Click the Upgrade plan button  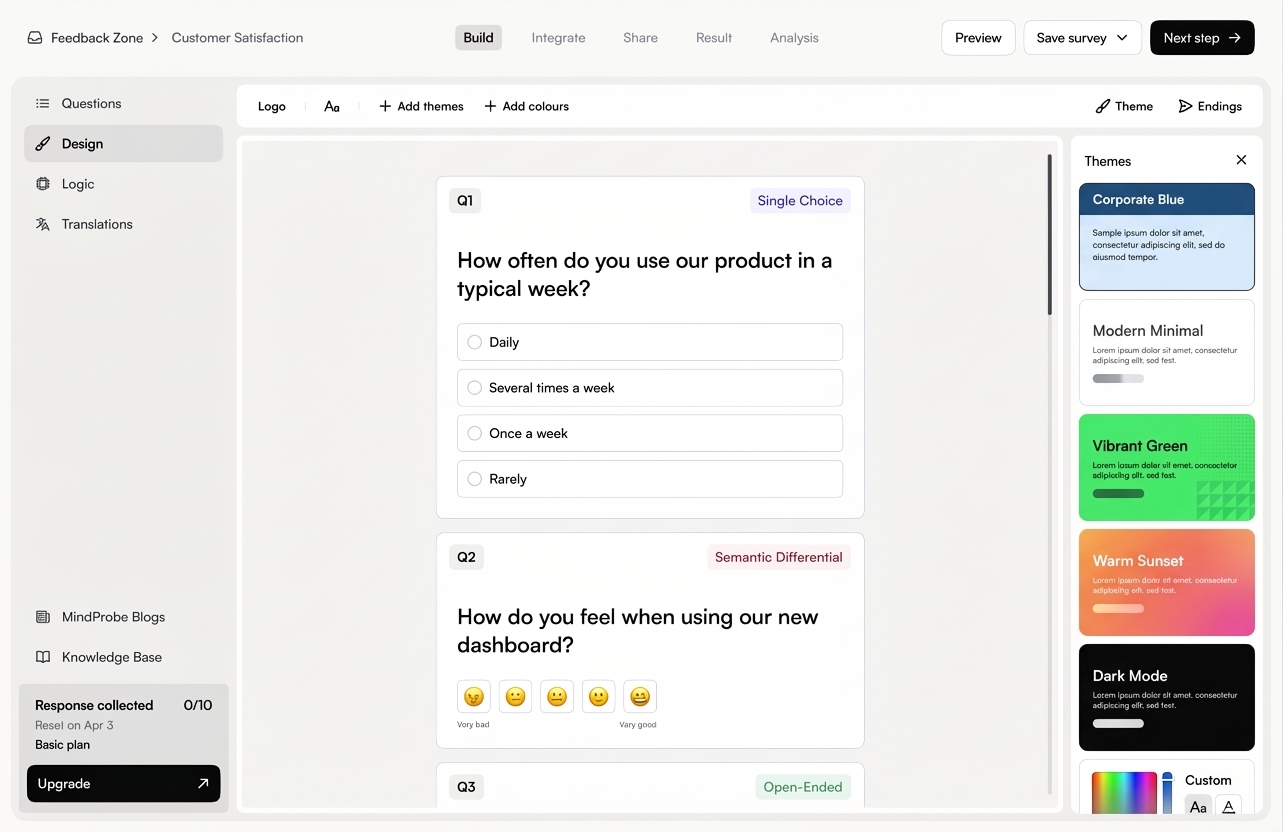[124, 784]
